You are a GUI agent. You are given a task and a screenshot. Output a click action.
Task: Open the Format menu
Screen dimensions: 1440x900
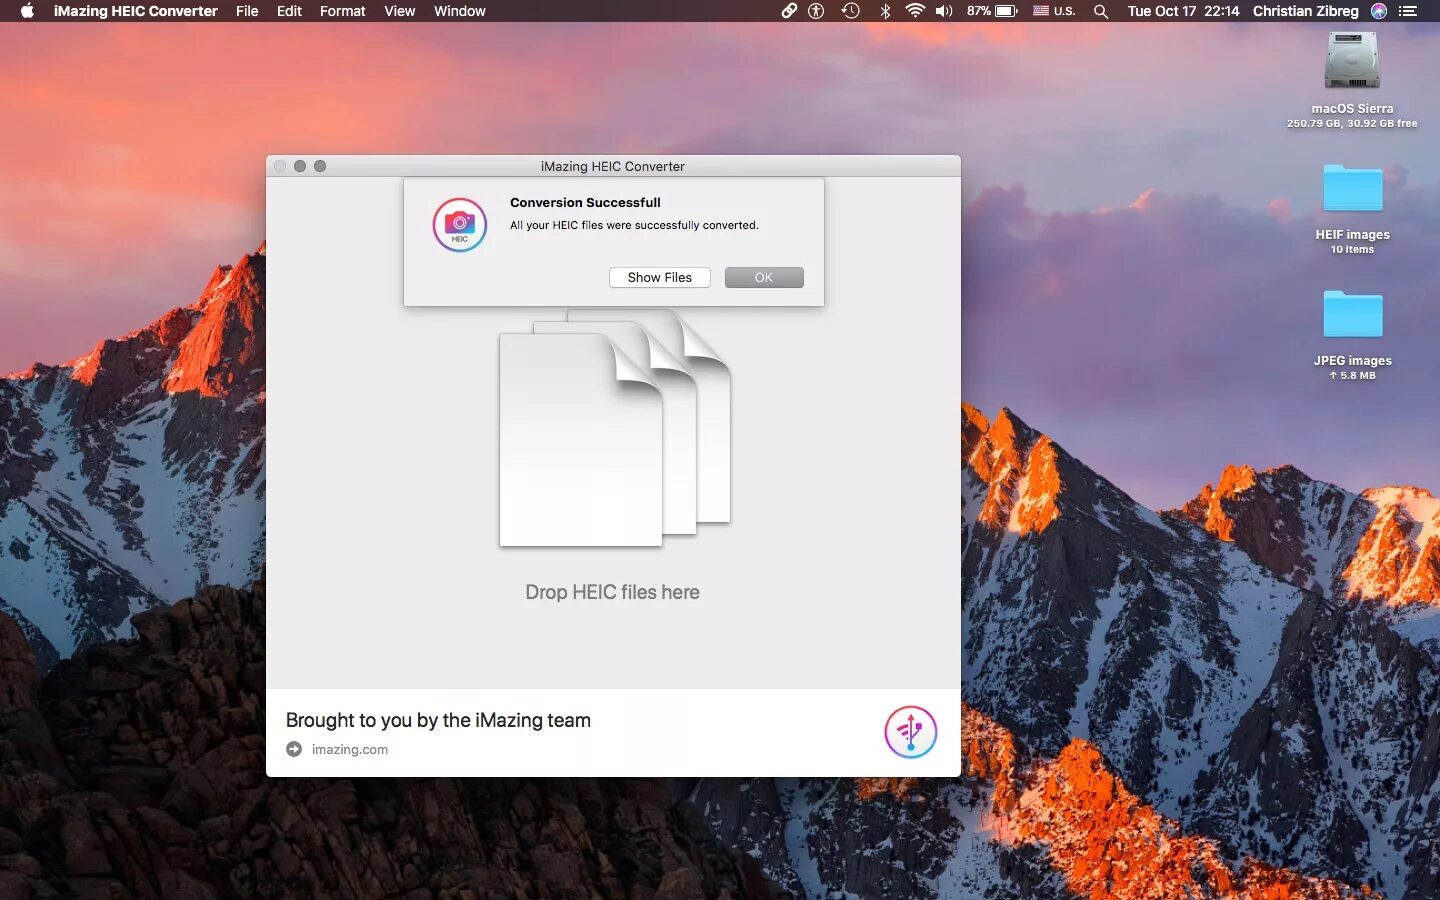342,11
